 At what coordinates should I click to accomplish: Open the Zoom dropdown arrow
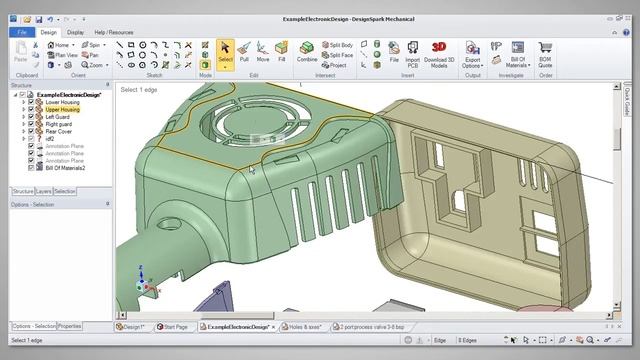click(107, 65)
